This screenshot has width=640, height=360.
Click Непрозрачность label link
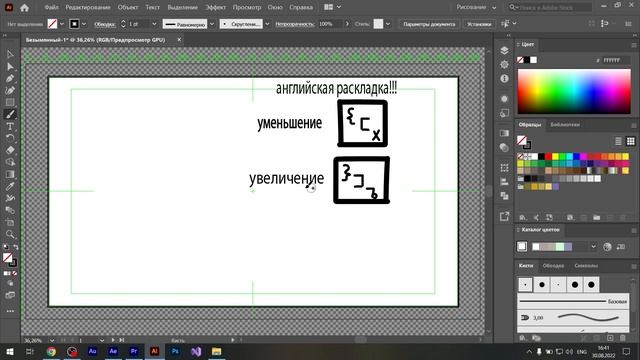click(x=295, y=24)
